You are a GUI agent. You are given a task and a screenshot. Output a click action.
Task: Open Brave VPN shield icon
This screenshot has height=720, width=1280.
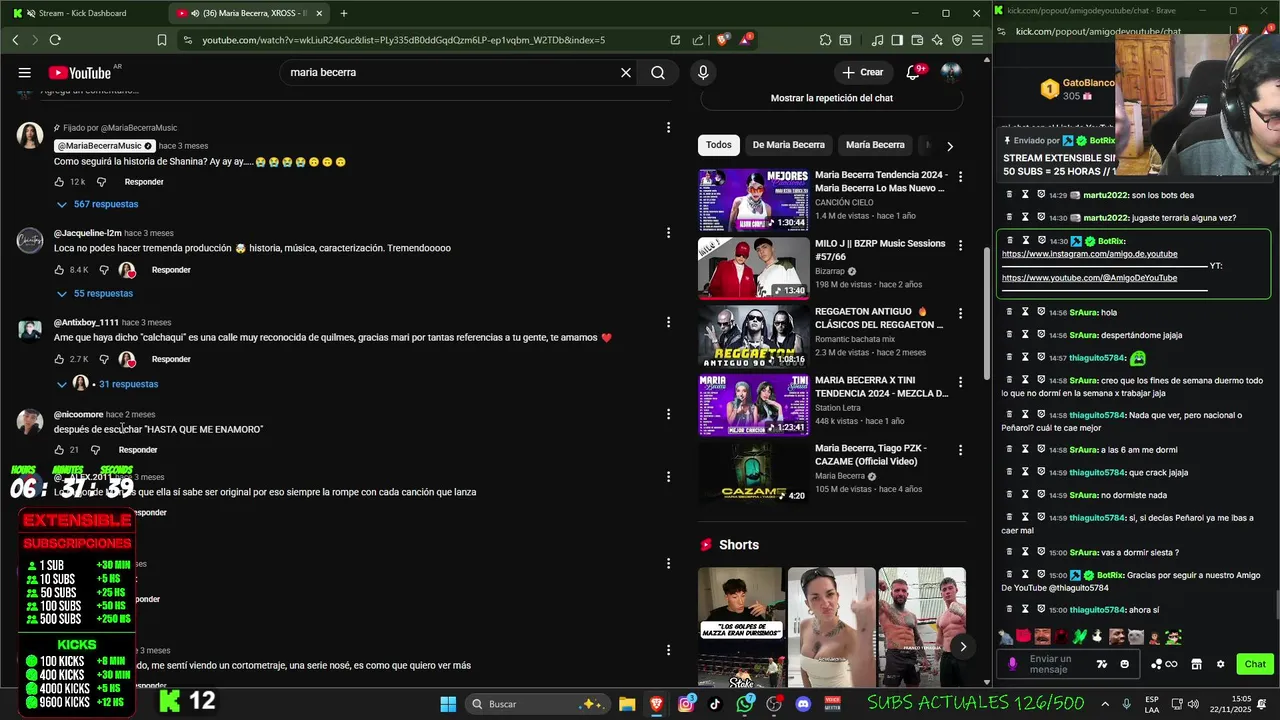tap(957, 40)
